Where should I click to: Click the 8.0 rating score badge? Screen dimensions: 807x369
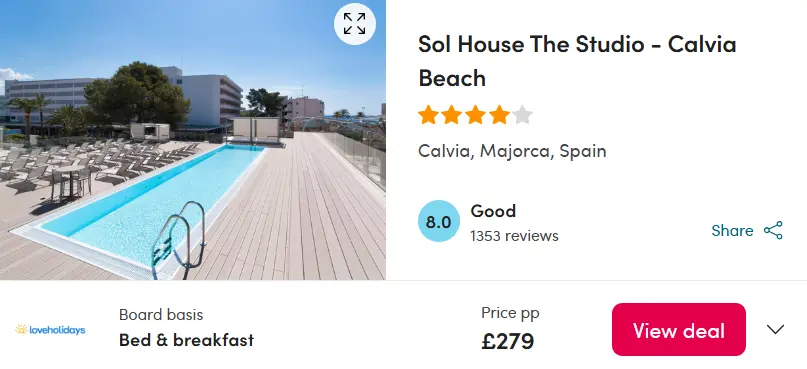(x=438, y=221)
